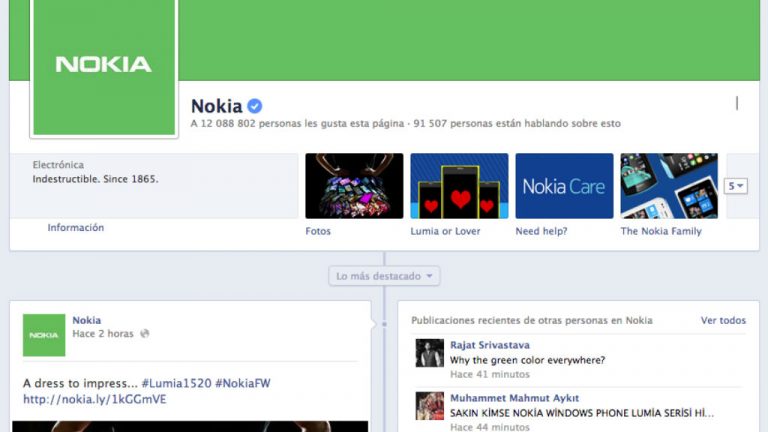Click 'Why the green color everywhere?' post text
Viewport: 768px width, 432px height.
528,360
